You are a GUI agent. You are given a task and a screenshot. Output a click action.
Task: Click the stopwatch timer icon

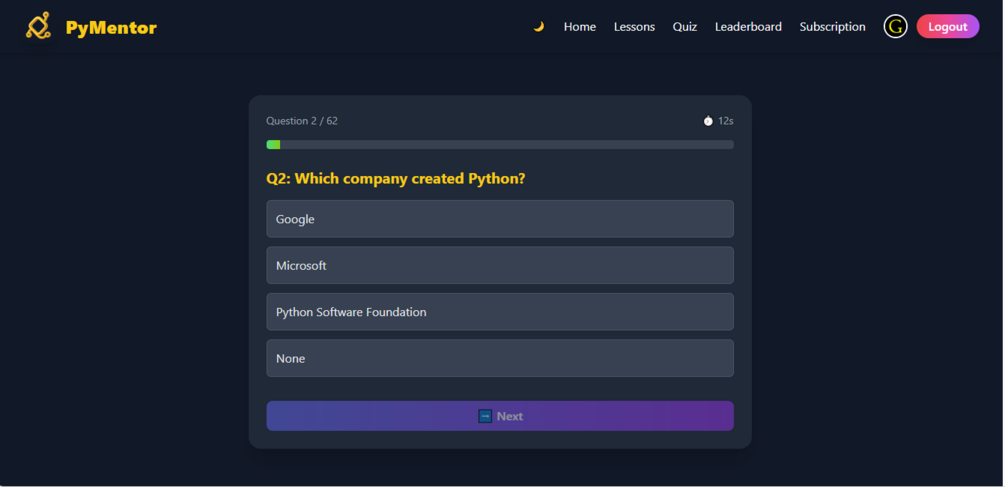pos(708,121)
